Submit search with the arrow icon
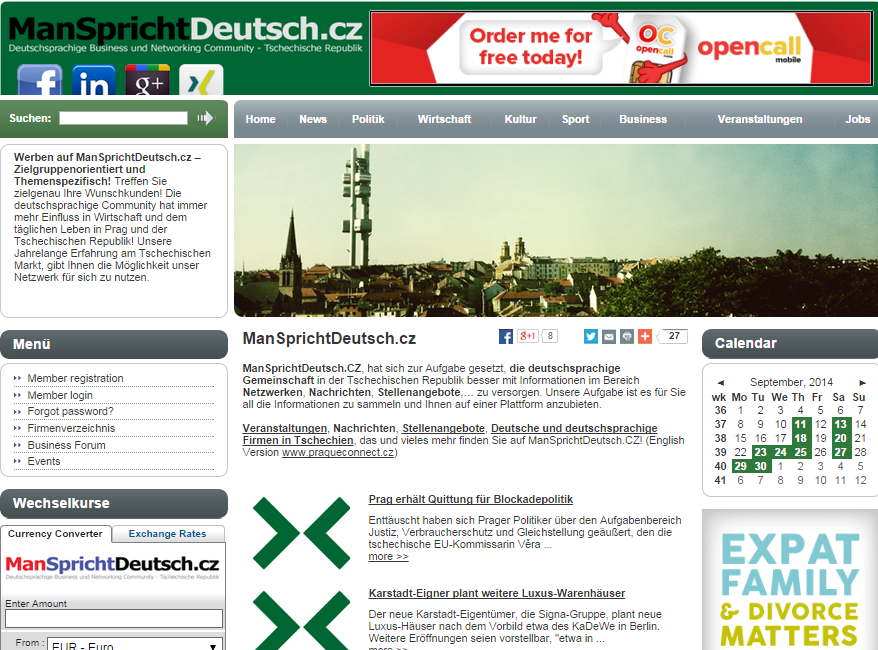Image resolution: width=878 pixels, height=650 pixels. click(x=205, y=118)
